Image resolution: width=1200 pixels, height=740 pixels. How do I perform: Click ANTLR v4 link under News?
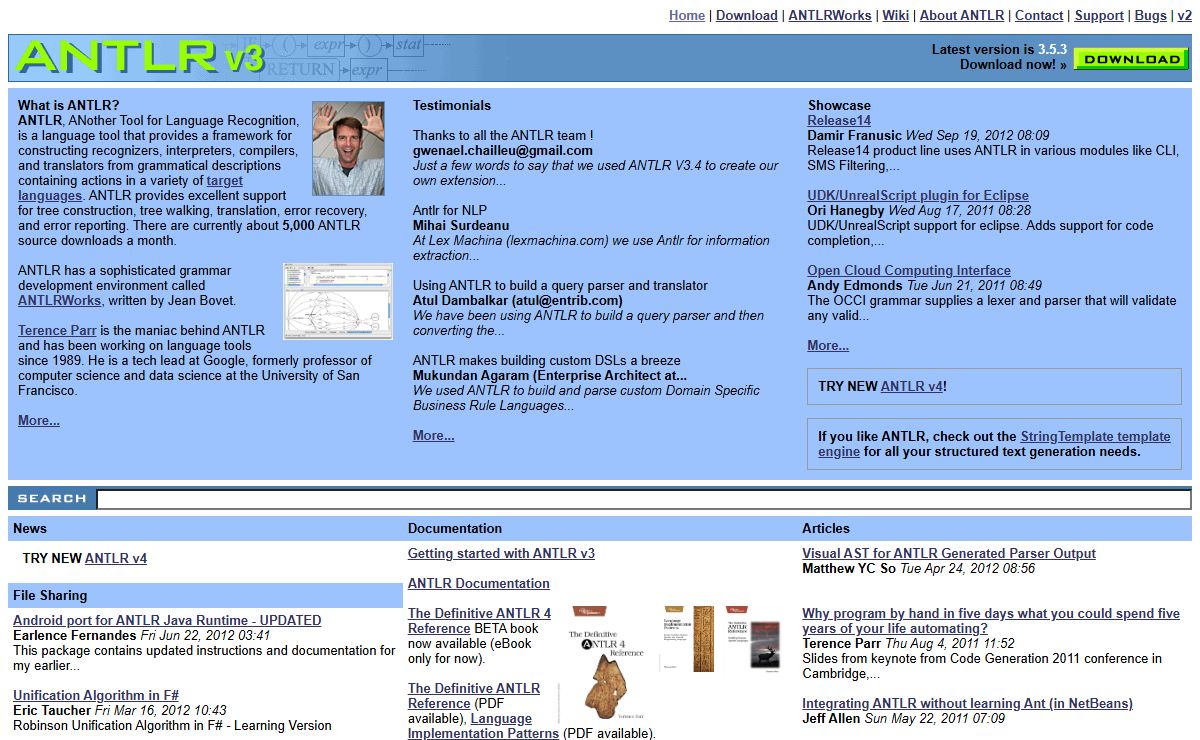pyautogui.click(x=116, y=558)
